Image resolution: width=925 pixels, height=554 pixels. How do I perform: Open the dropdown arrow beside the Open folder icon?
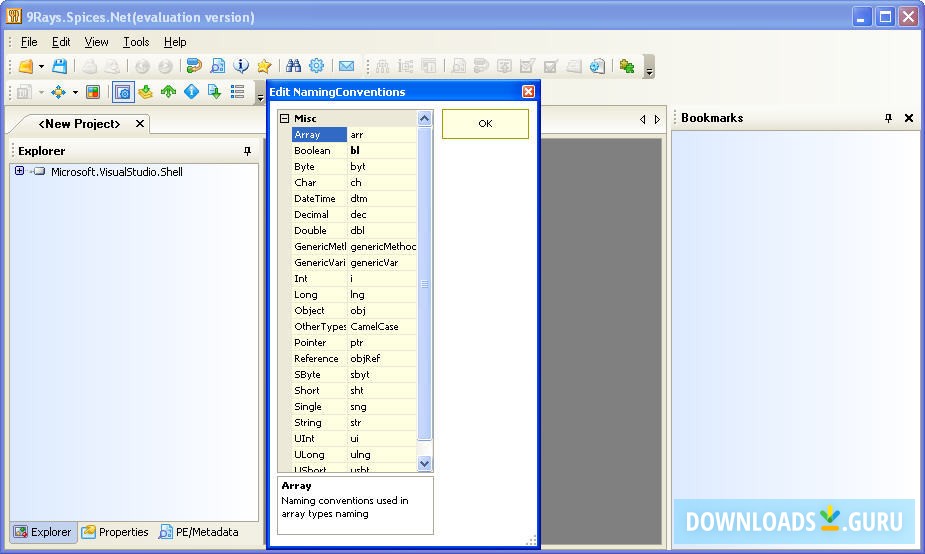pos(41,66)
